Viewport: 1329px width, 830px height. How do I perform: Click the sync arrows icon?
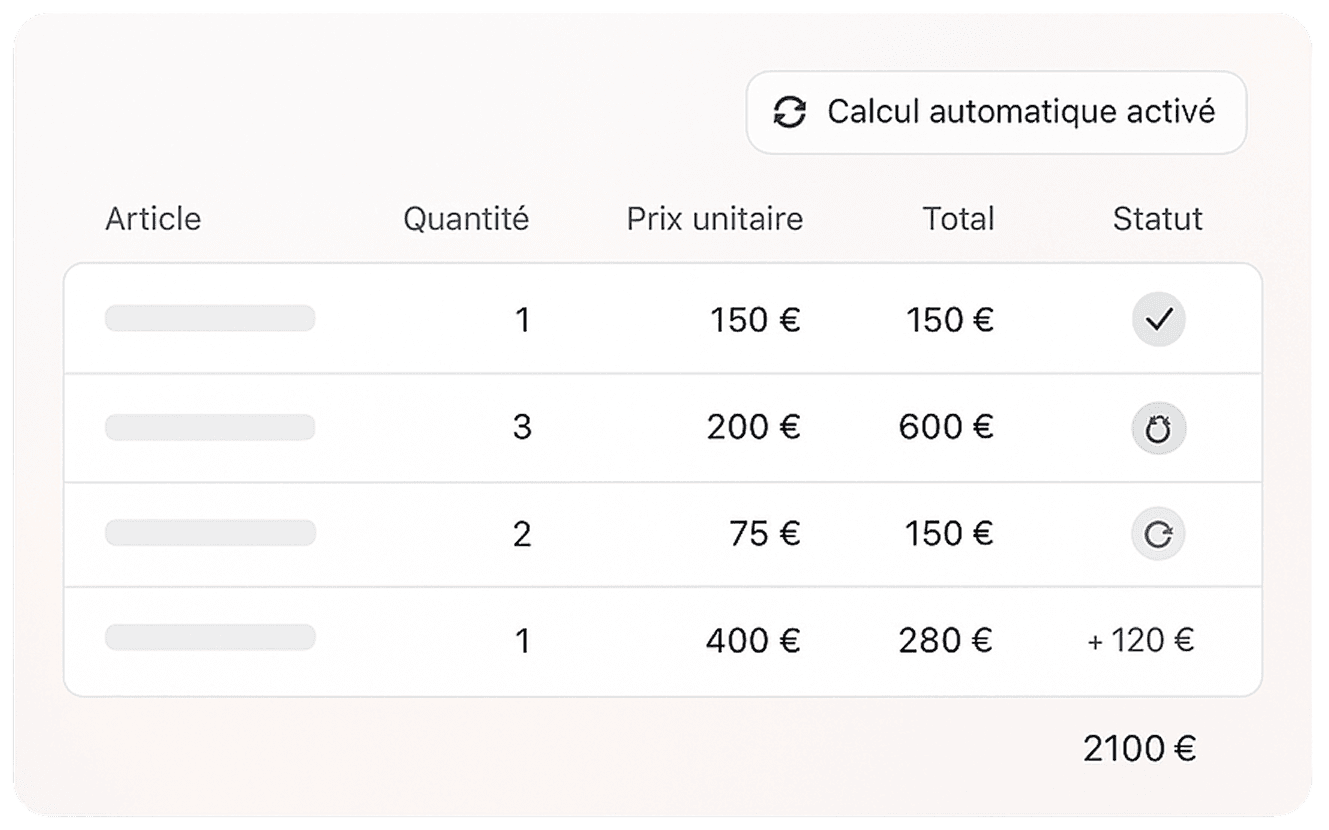[790, 112]
